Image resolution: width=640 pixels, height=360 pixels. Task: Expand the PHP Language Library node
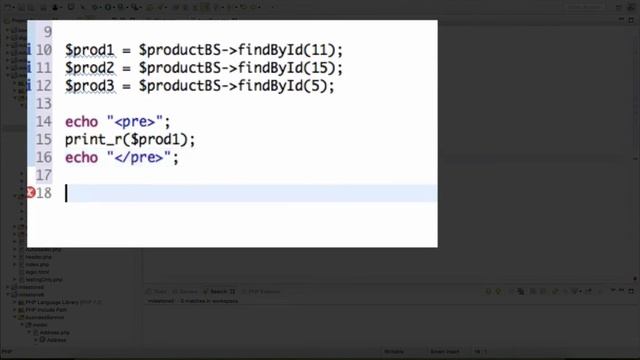point(15,302)
